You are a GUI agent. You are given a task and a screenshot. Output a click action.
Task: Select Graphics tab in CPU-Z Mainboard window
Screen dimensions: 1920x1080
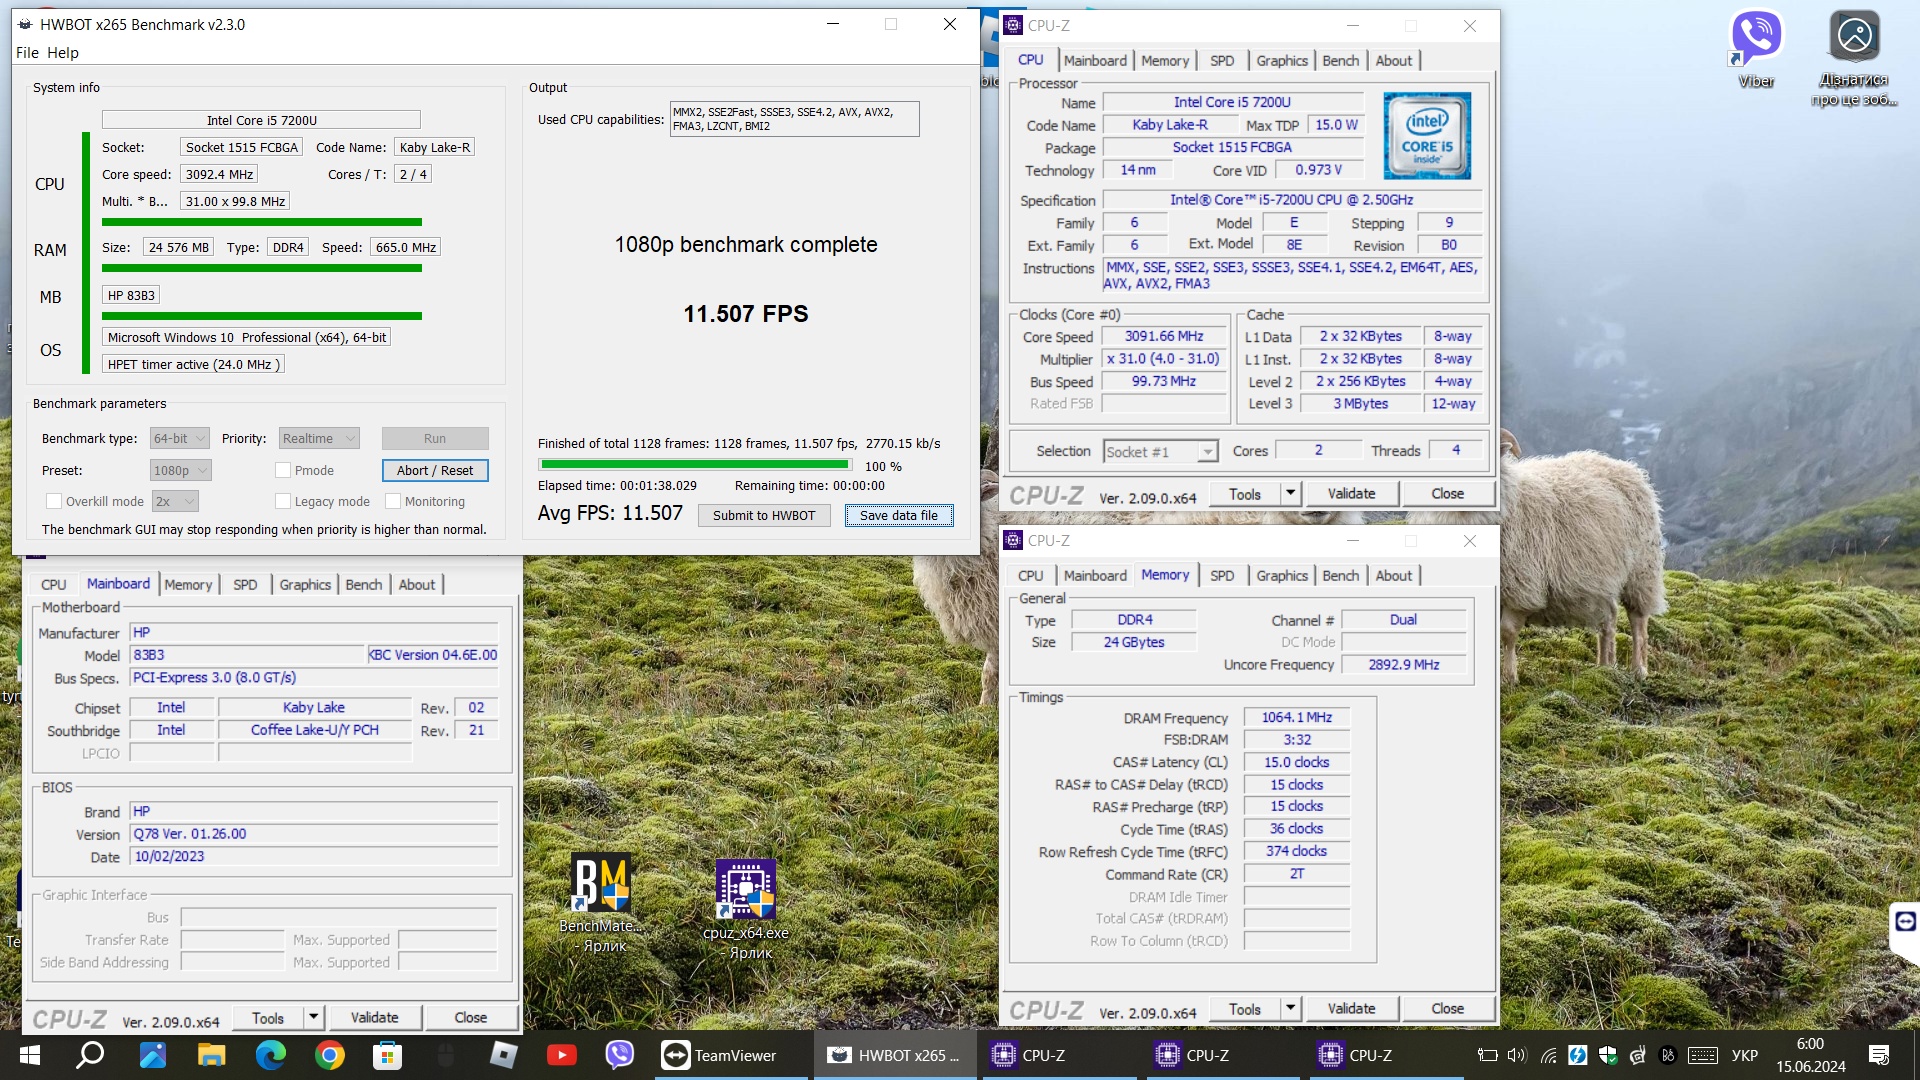[x=305, y=585]
